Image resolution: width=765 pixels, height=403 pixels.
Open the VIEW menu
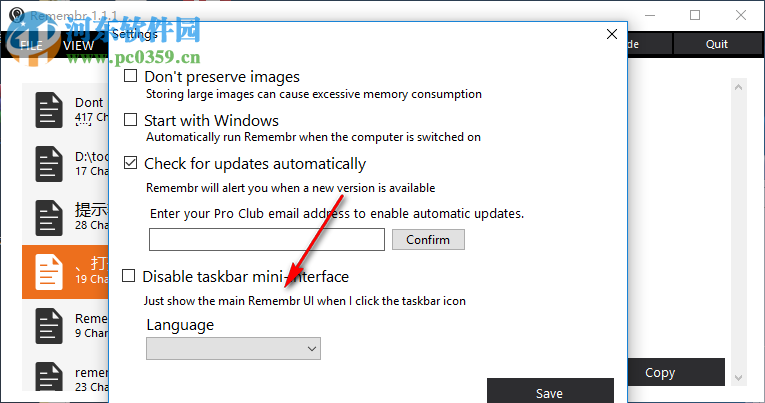[78, 45]
